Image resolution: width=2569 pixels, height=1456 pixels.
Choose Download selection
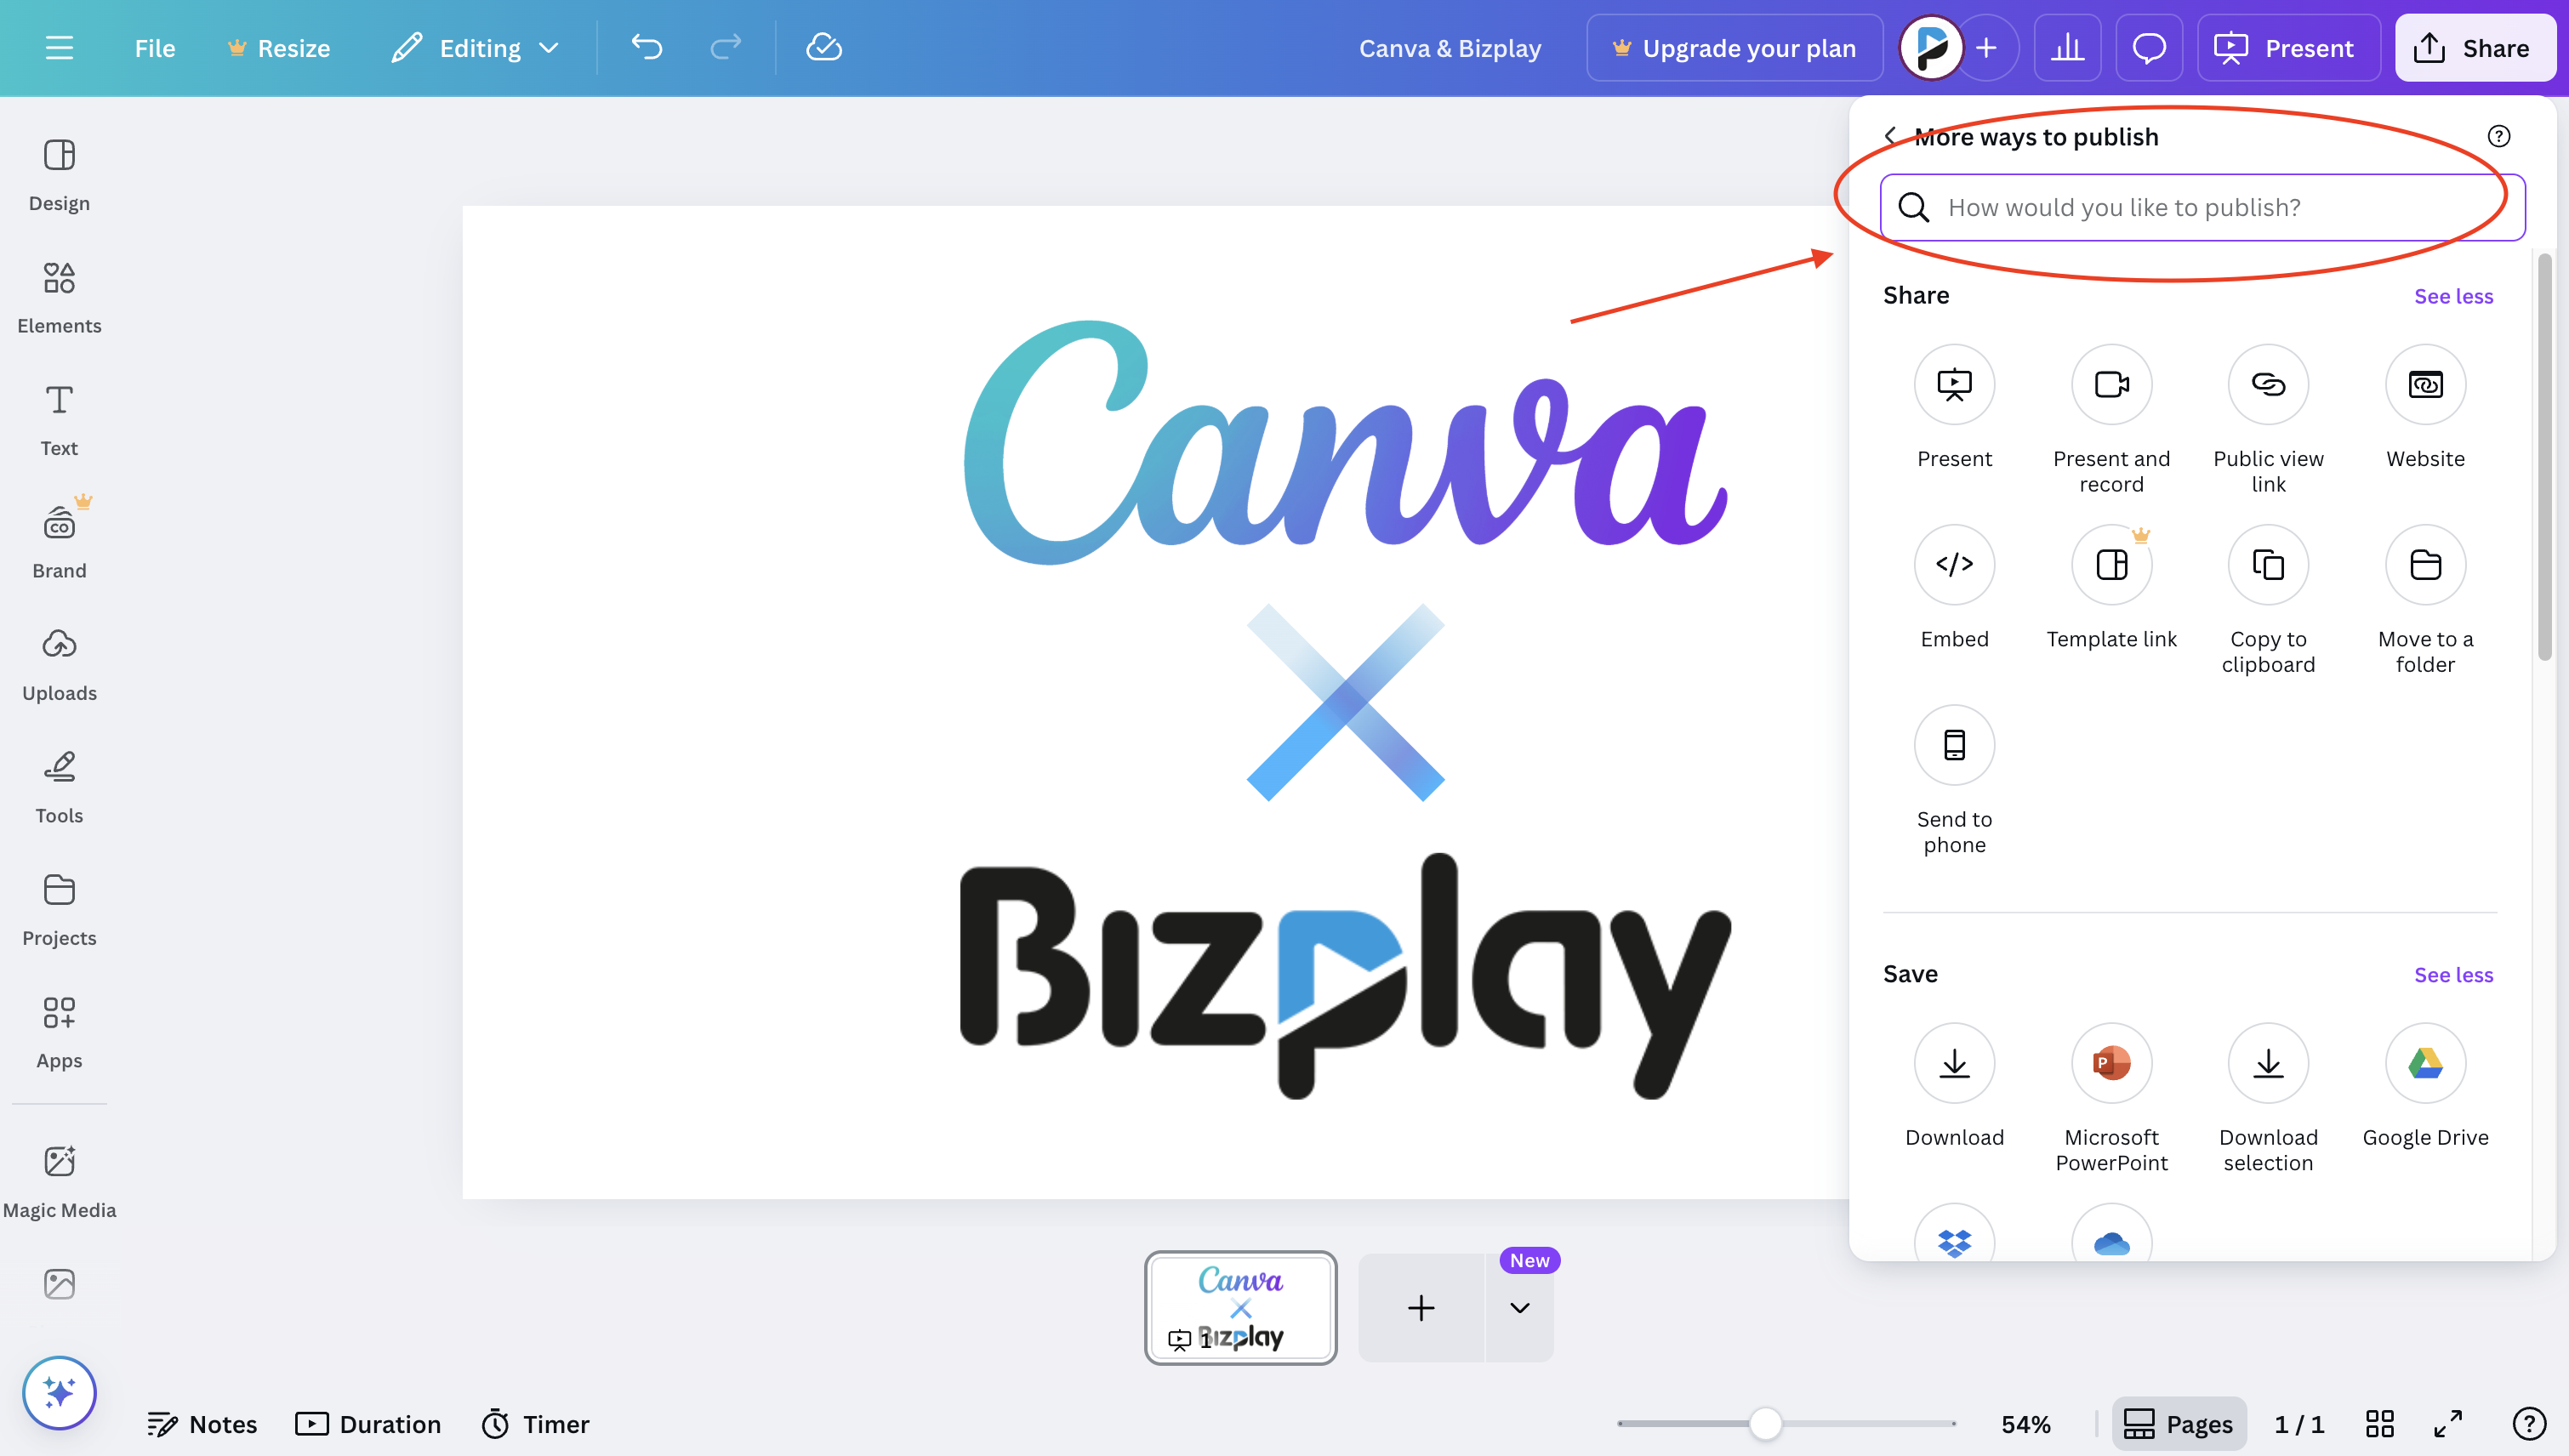[2268, 1098]
